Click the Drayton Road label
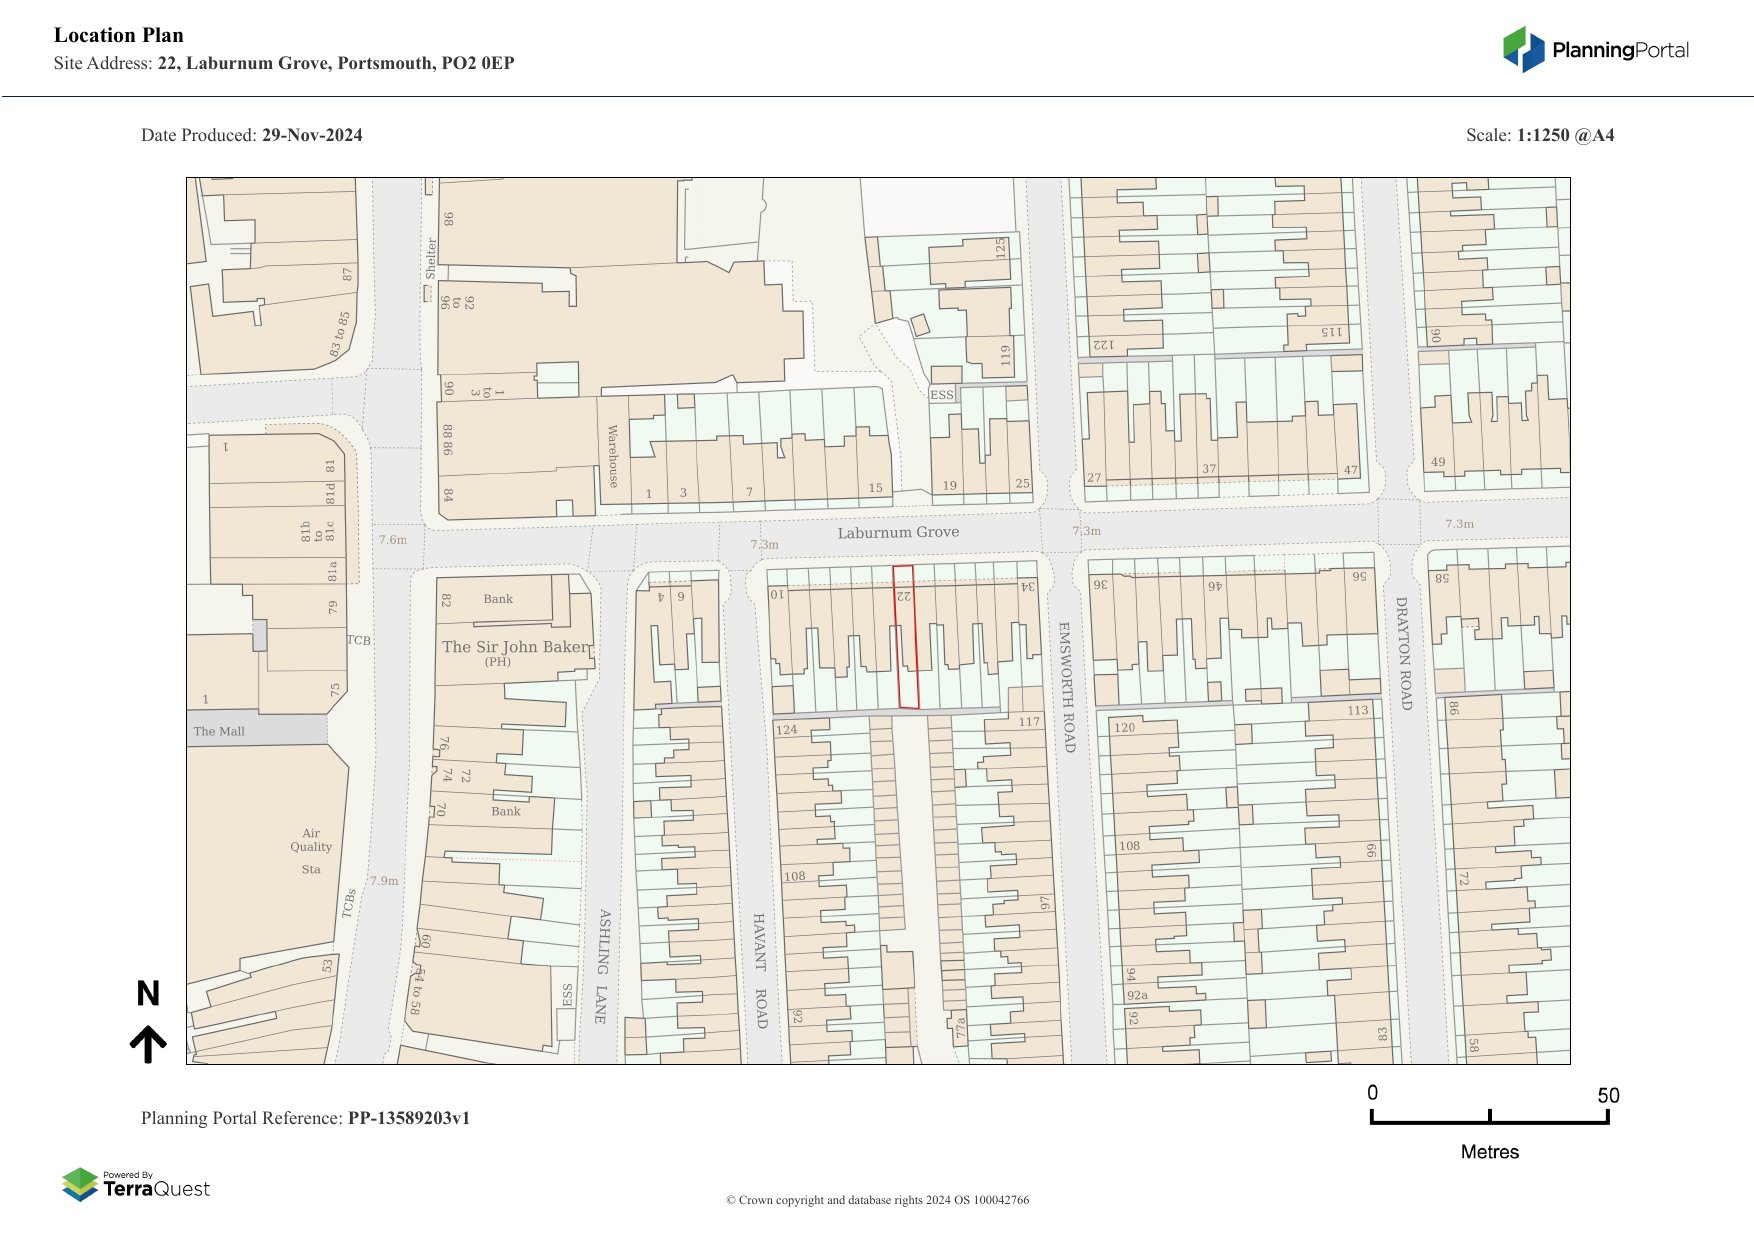The height and width of the screenshot is (1241, 1754). pos(1403,653)
